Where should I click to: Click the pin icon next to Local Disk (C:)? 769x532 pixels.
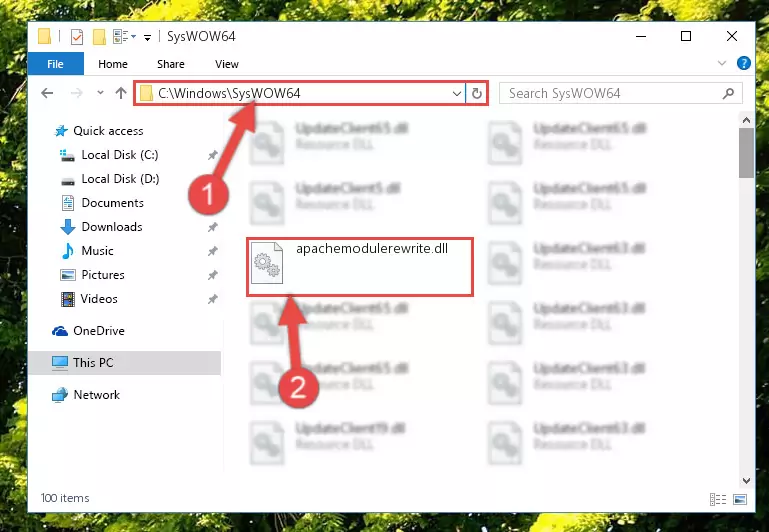[x=212, y=155]
